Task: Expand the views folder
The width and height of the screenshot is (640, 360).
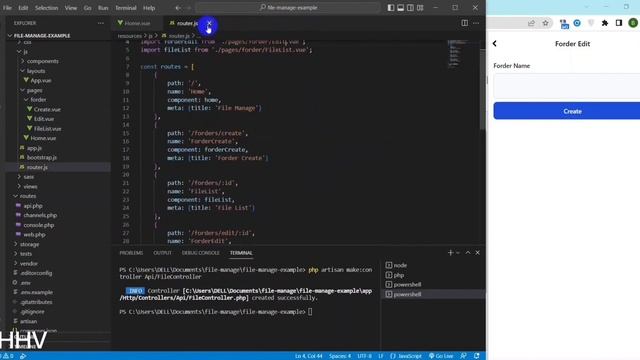Action: tap(30, 187)
